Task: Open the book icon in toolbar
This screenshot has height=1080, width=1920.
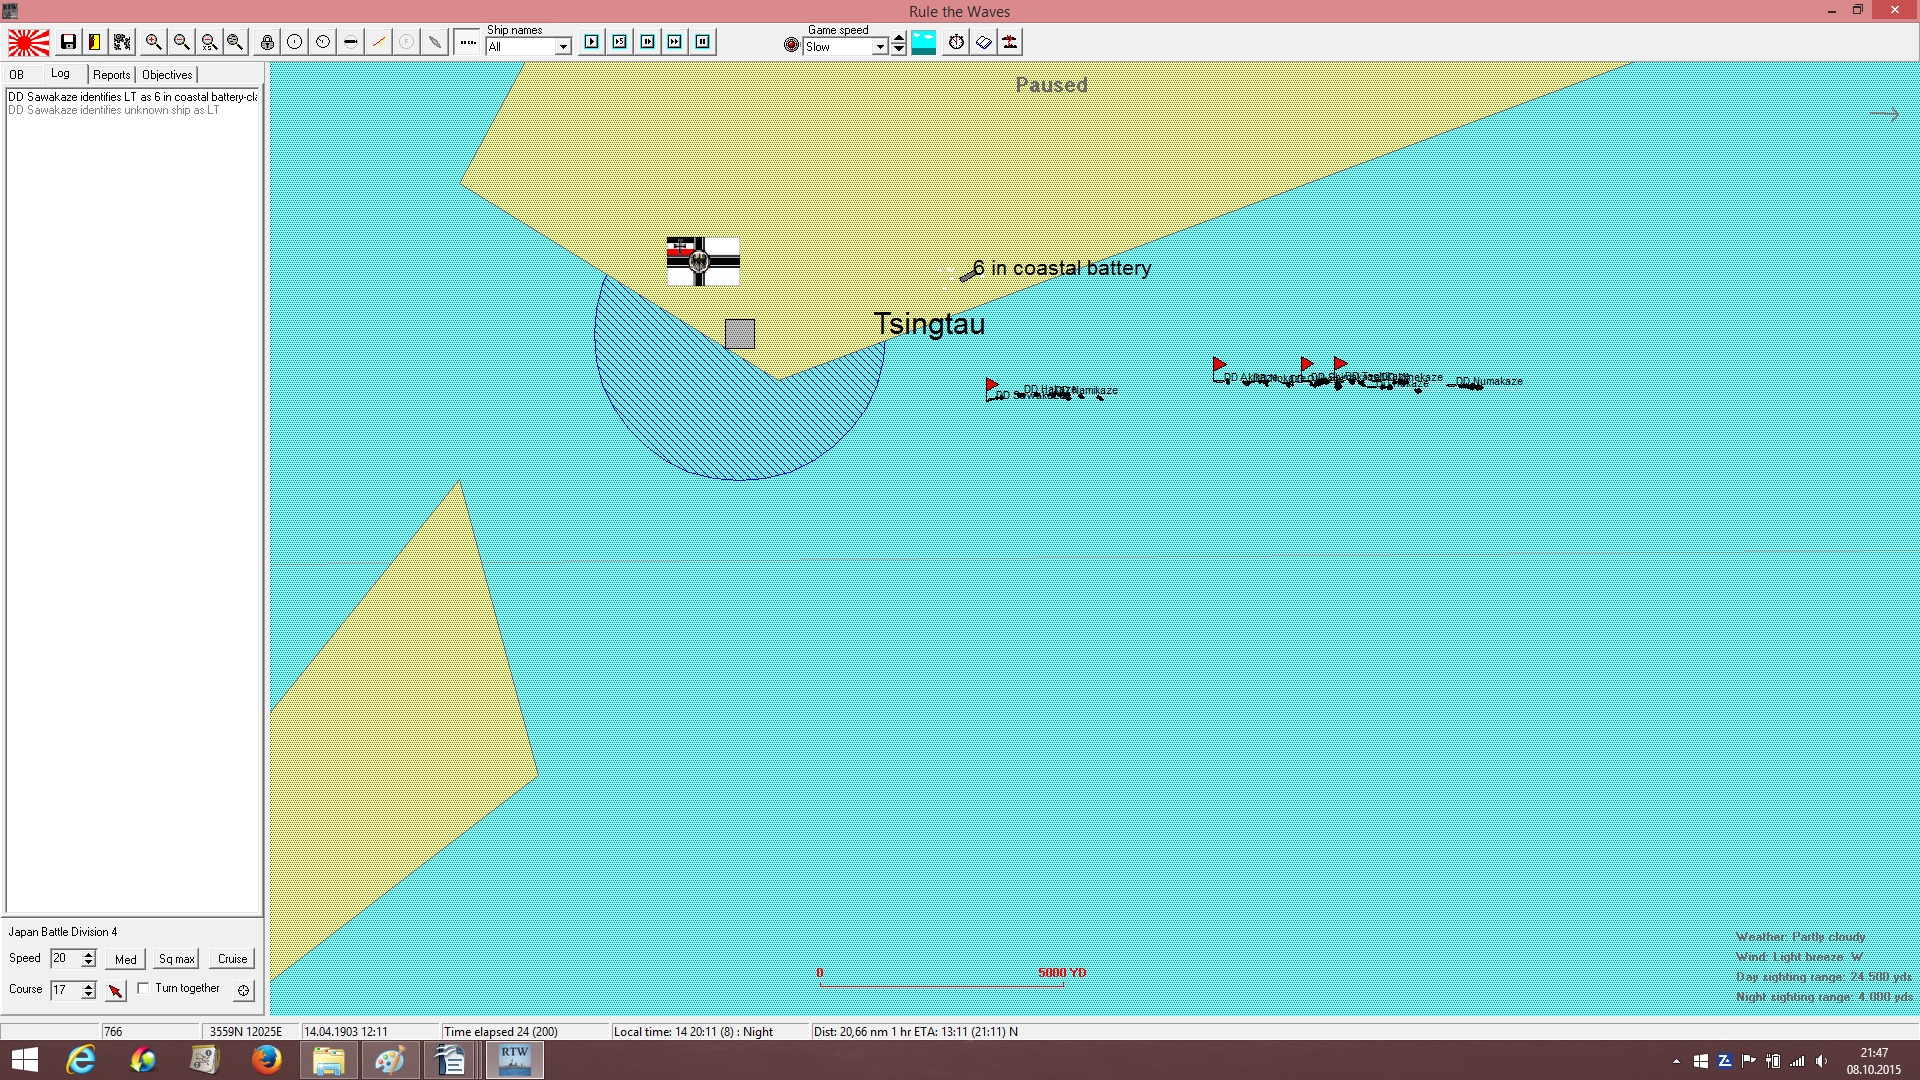Action: point(984,42)
